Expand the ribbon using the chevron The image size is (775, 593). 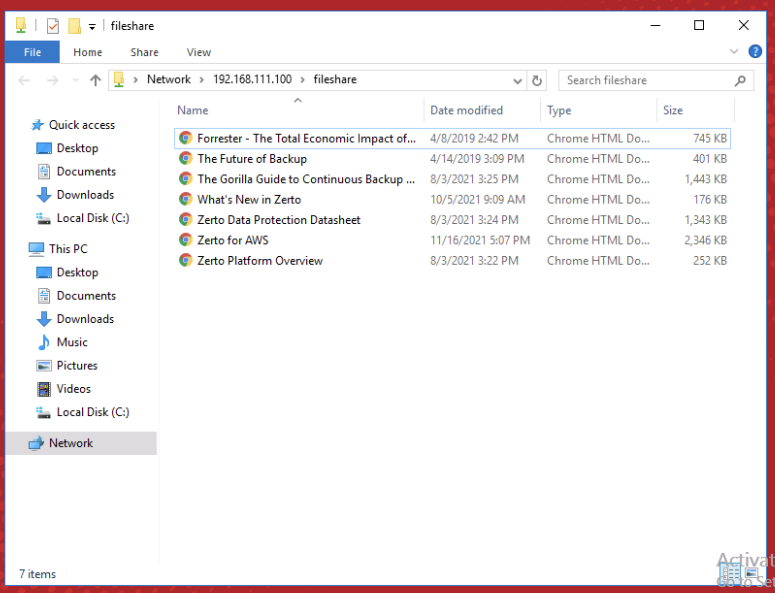734,51
